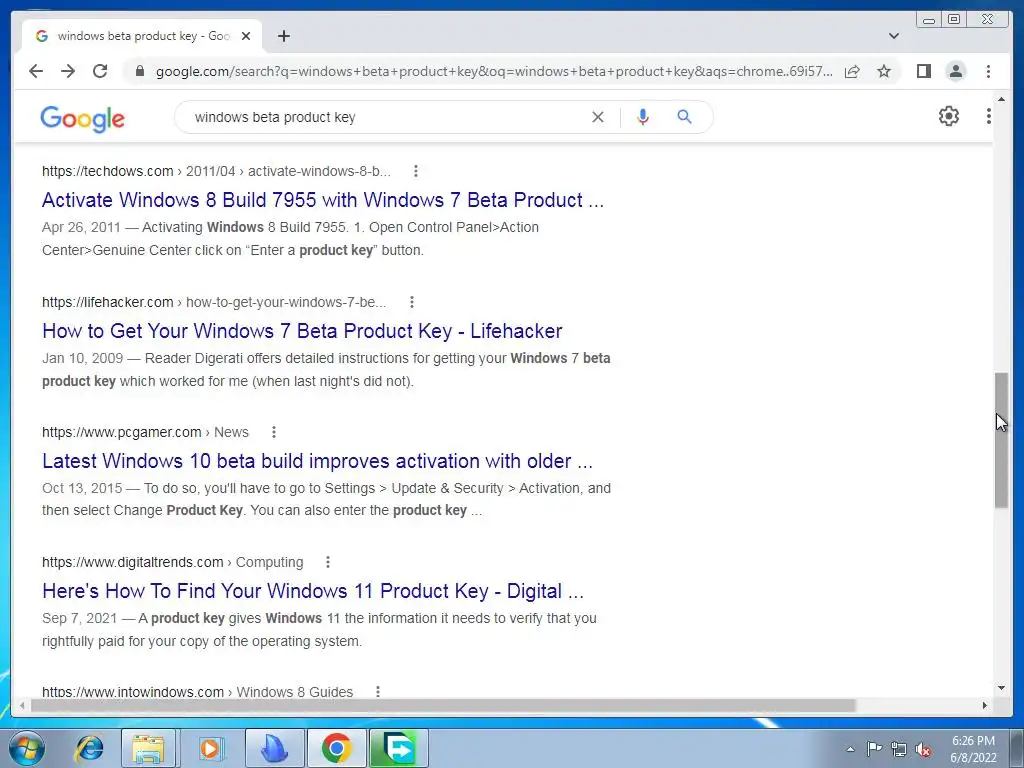
Task: Select the windows beta product key tab
Action: tap(142, 36)
